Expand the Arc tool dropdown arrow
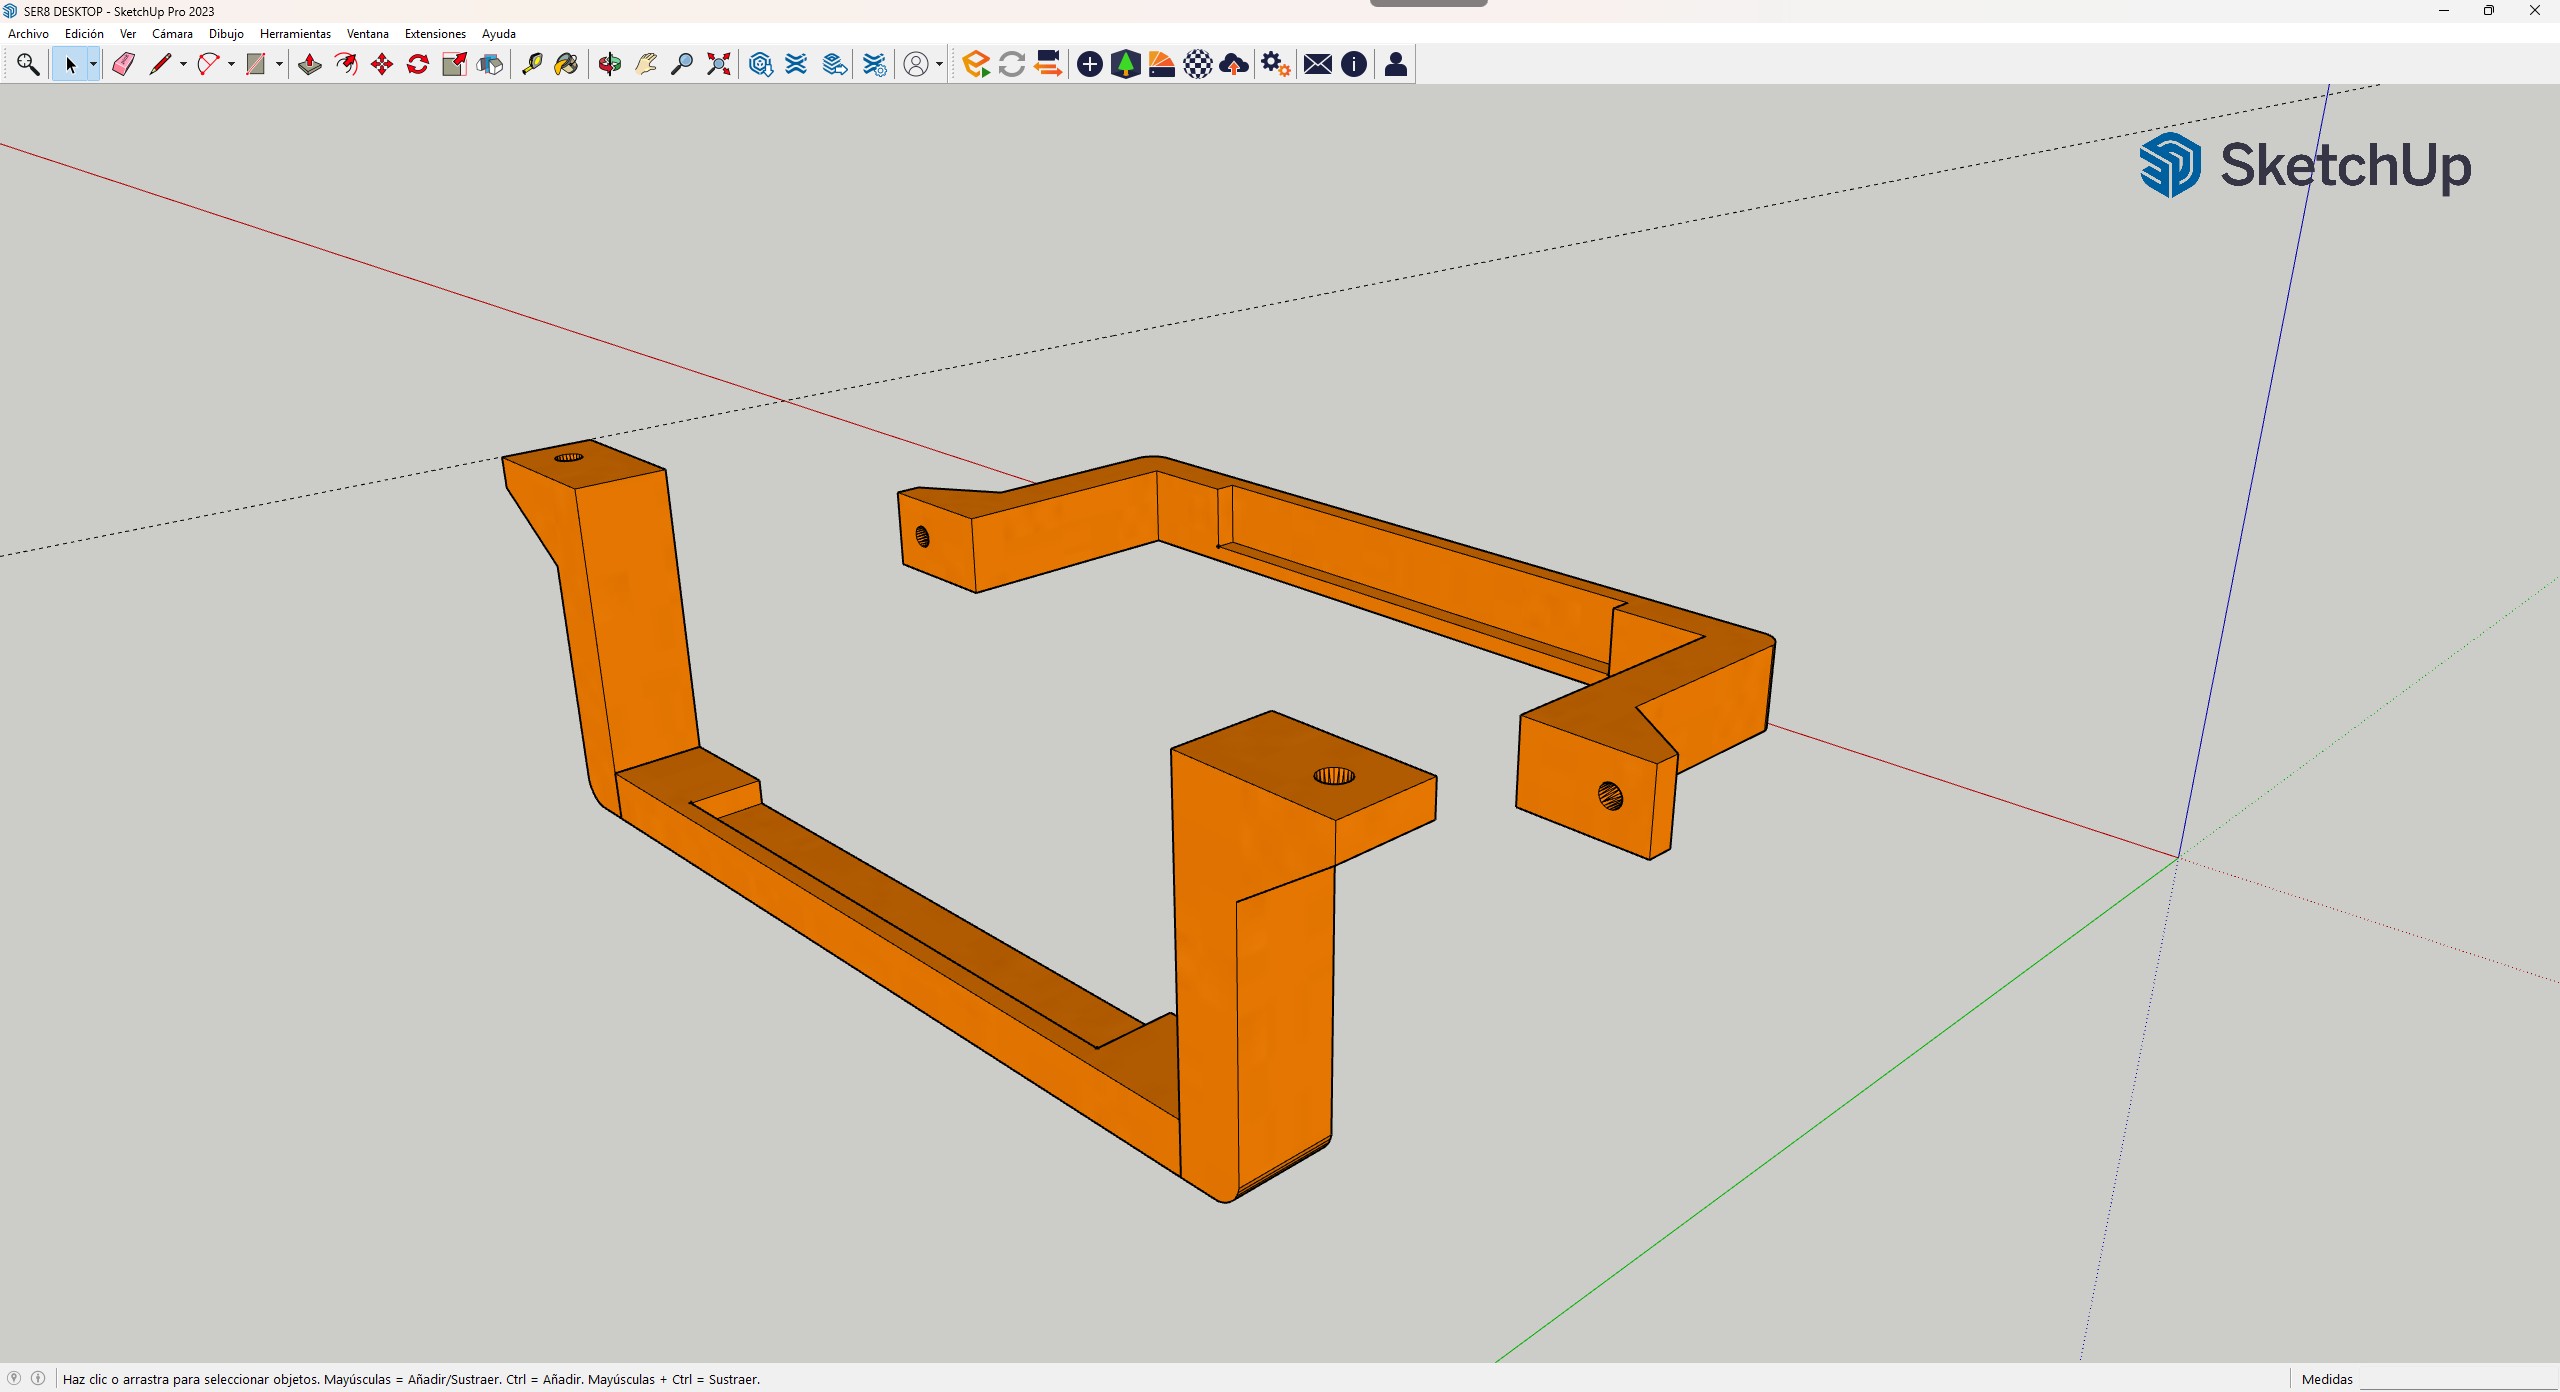This screenshot has width=2560, height=1392. point(231,65)
